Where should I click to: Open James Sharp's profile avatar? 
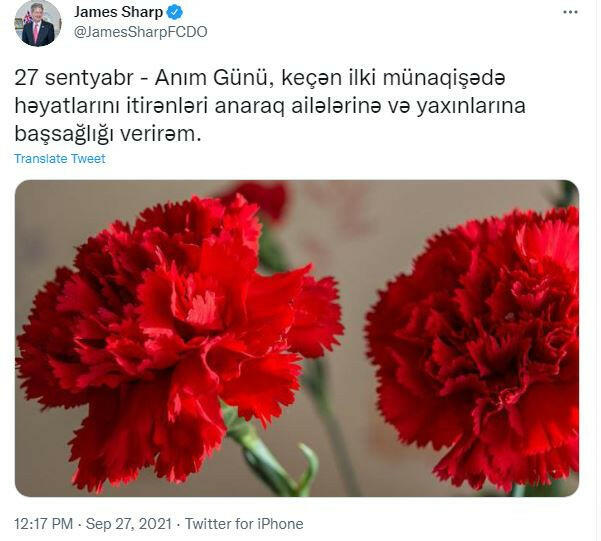coord(38,23)
